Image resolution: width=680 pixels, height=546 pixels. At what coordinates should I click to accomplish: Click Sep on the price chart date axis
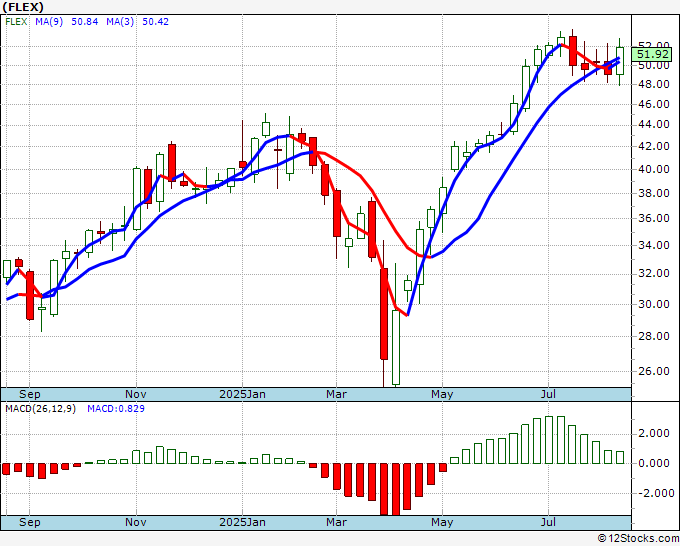29,394
